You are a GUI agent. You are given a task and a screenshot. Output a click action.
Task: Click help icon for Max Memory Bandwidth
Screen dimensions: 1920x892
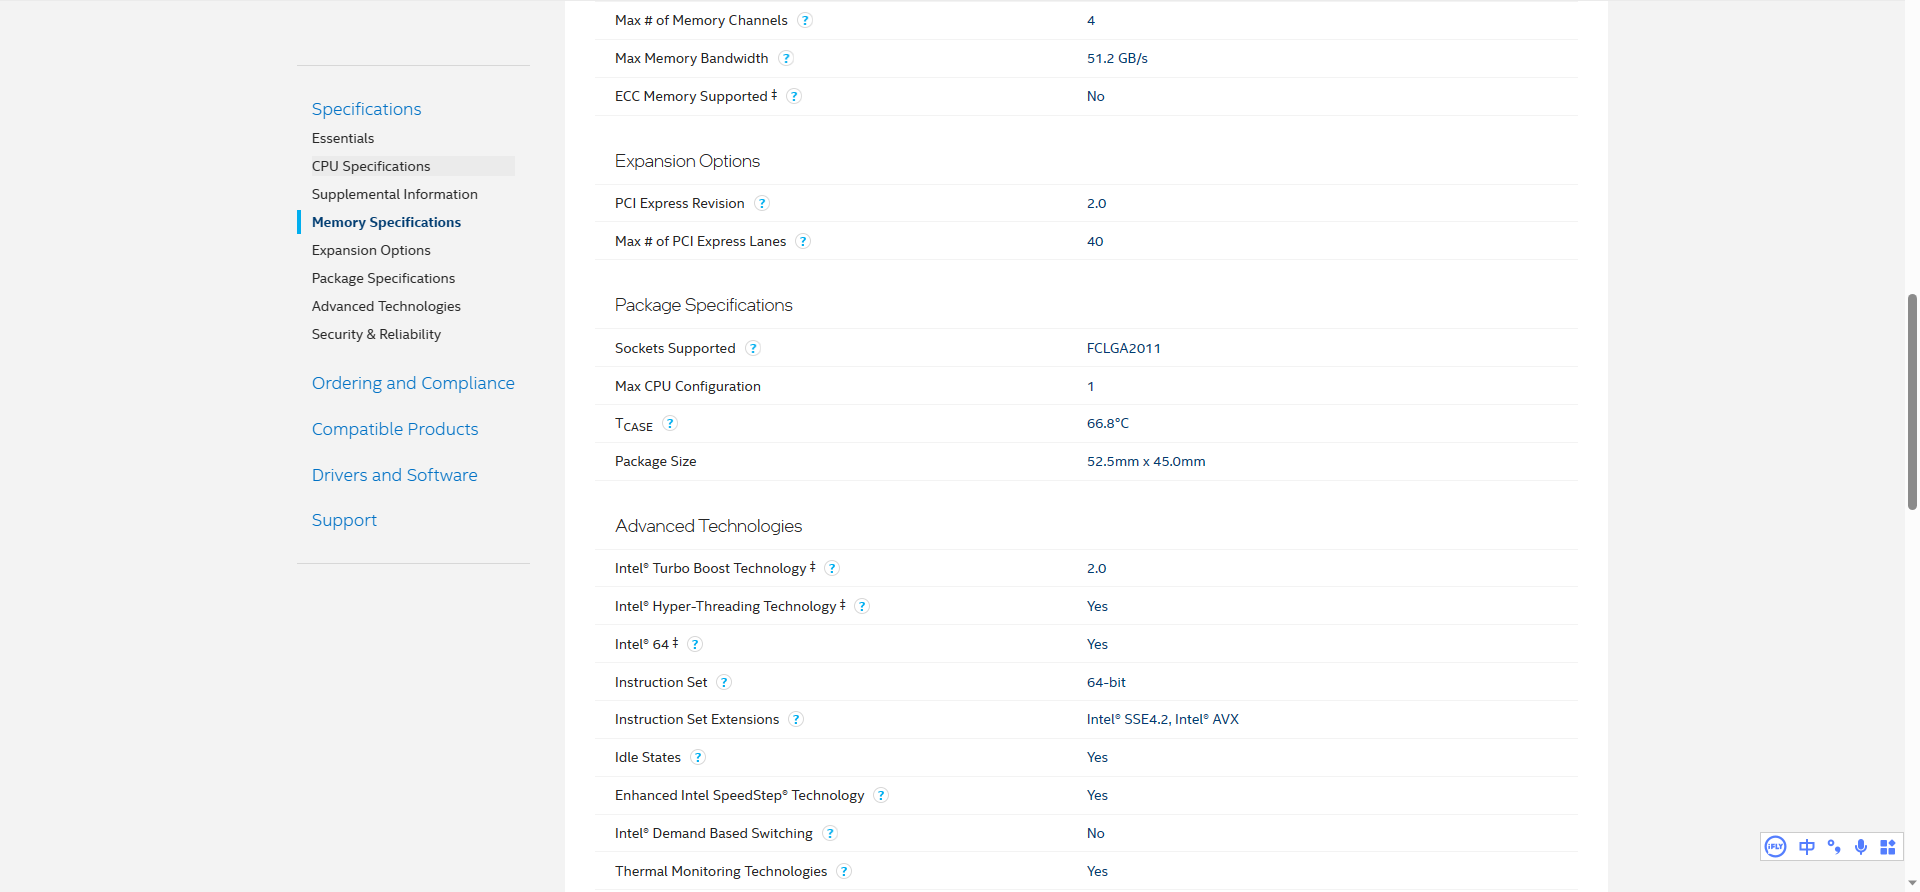tap(786, 59)
